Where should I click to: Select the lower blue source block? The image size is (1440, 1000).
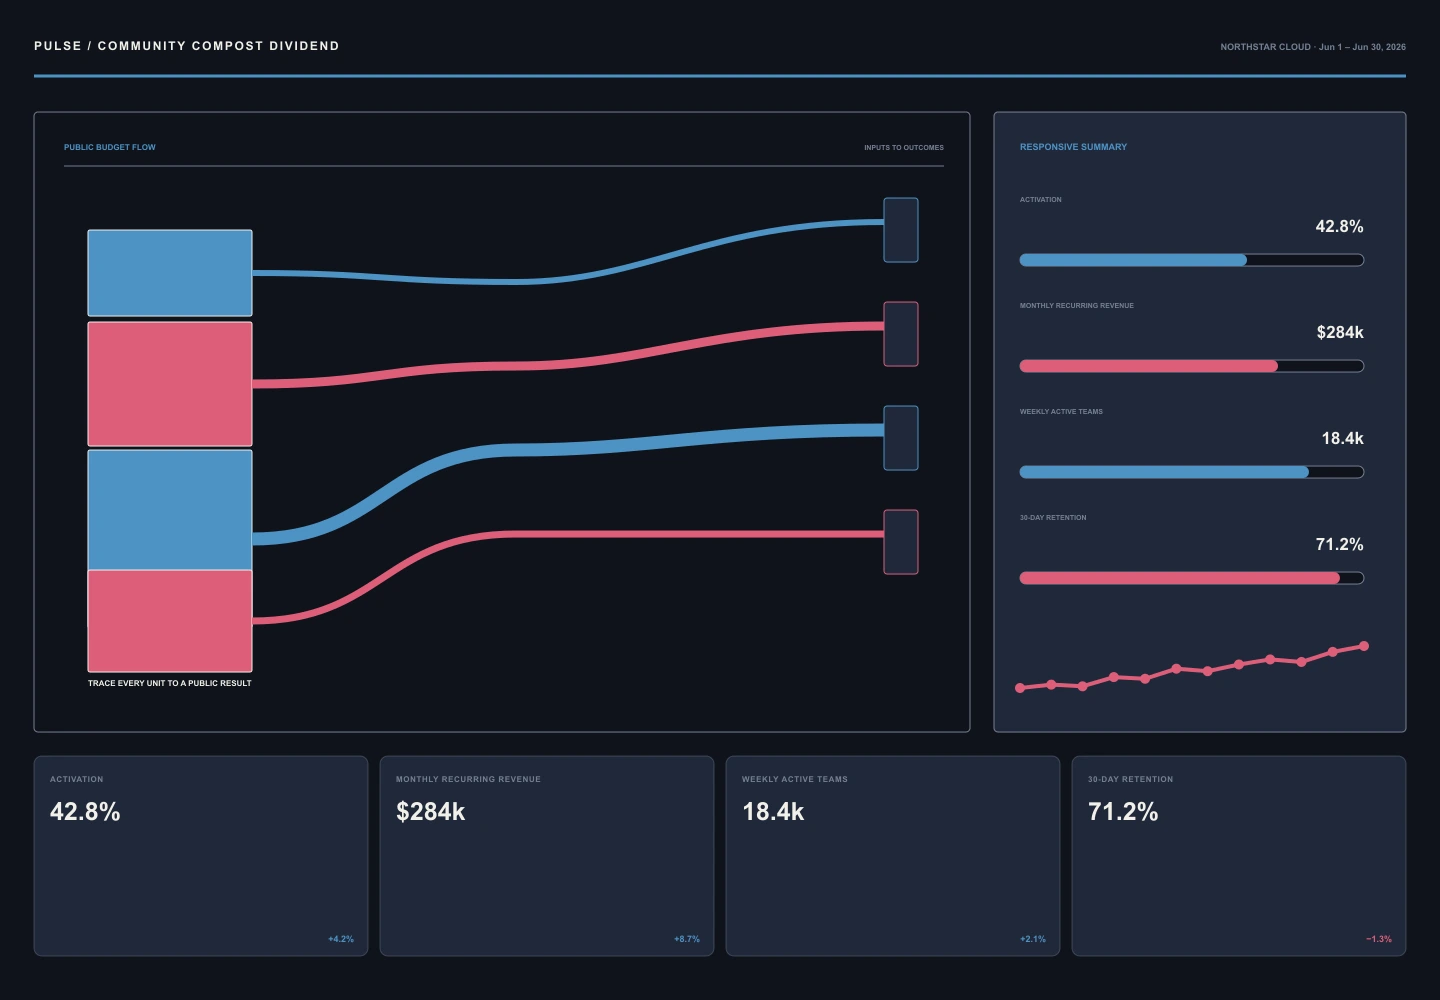pos(170,510)
